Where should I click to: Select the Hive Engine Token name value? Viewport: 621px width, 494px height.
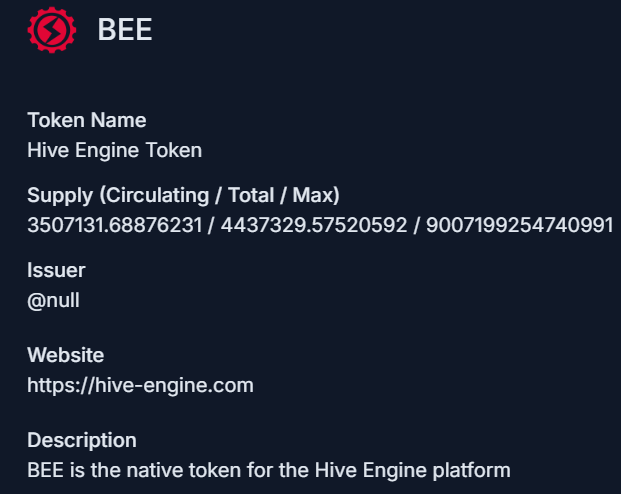tap(114, 150)
